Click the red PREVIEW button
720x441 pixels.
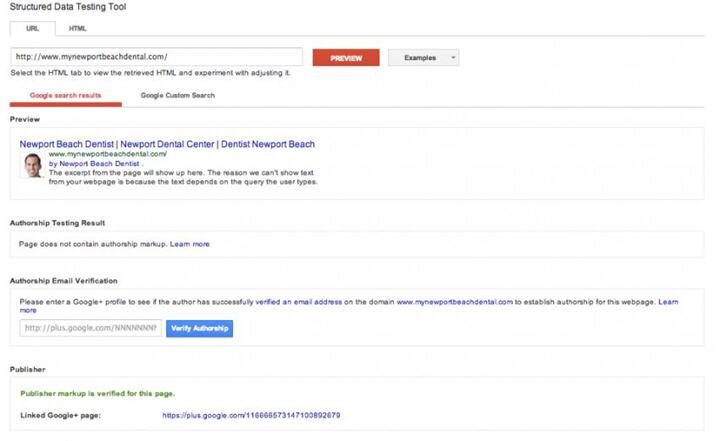tap(346, 58)
